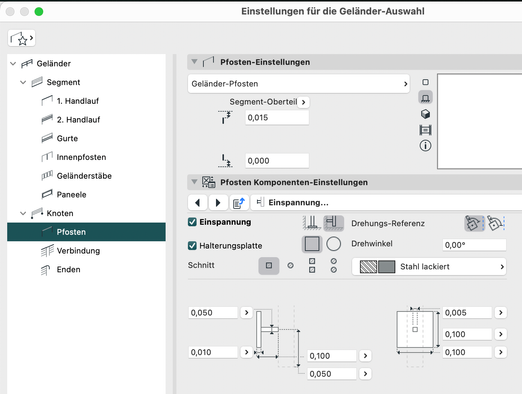Collapse the Knoten tree node
This screenshot has width=522, height=394.
pyautogui.click(x=23, y=213)
